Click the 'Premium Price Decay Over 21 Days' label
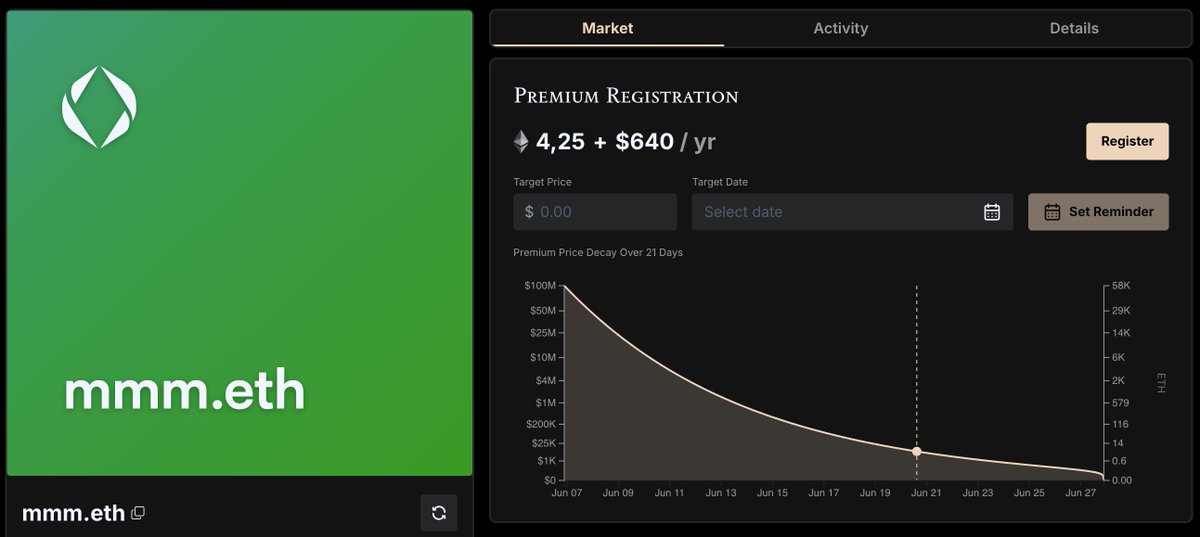1200x537 pixels. coord(598,253)
